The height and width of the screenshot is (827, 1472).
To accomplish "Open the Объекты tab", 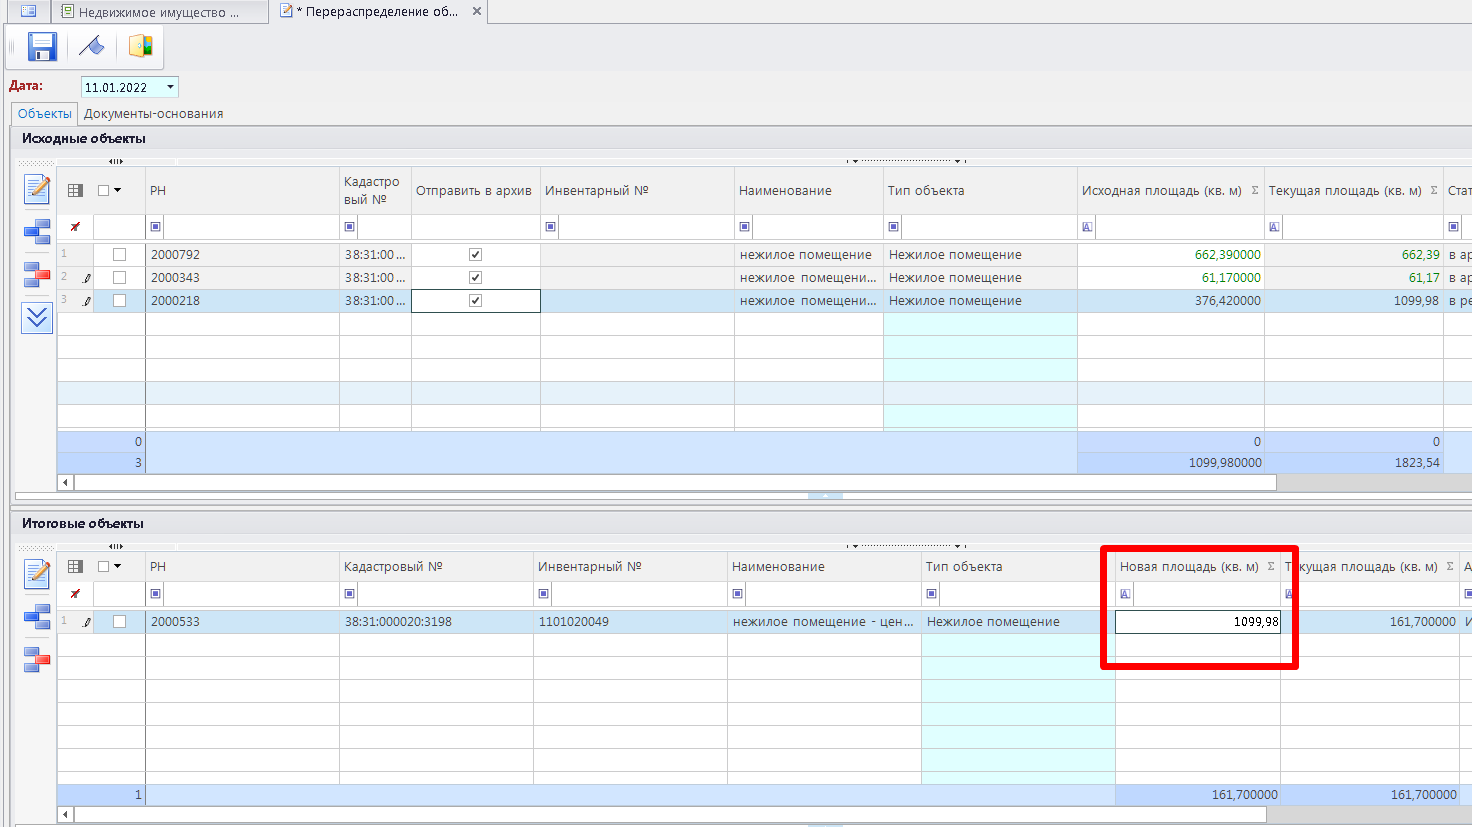I will point(45,113).
